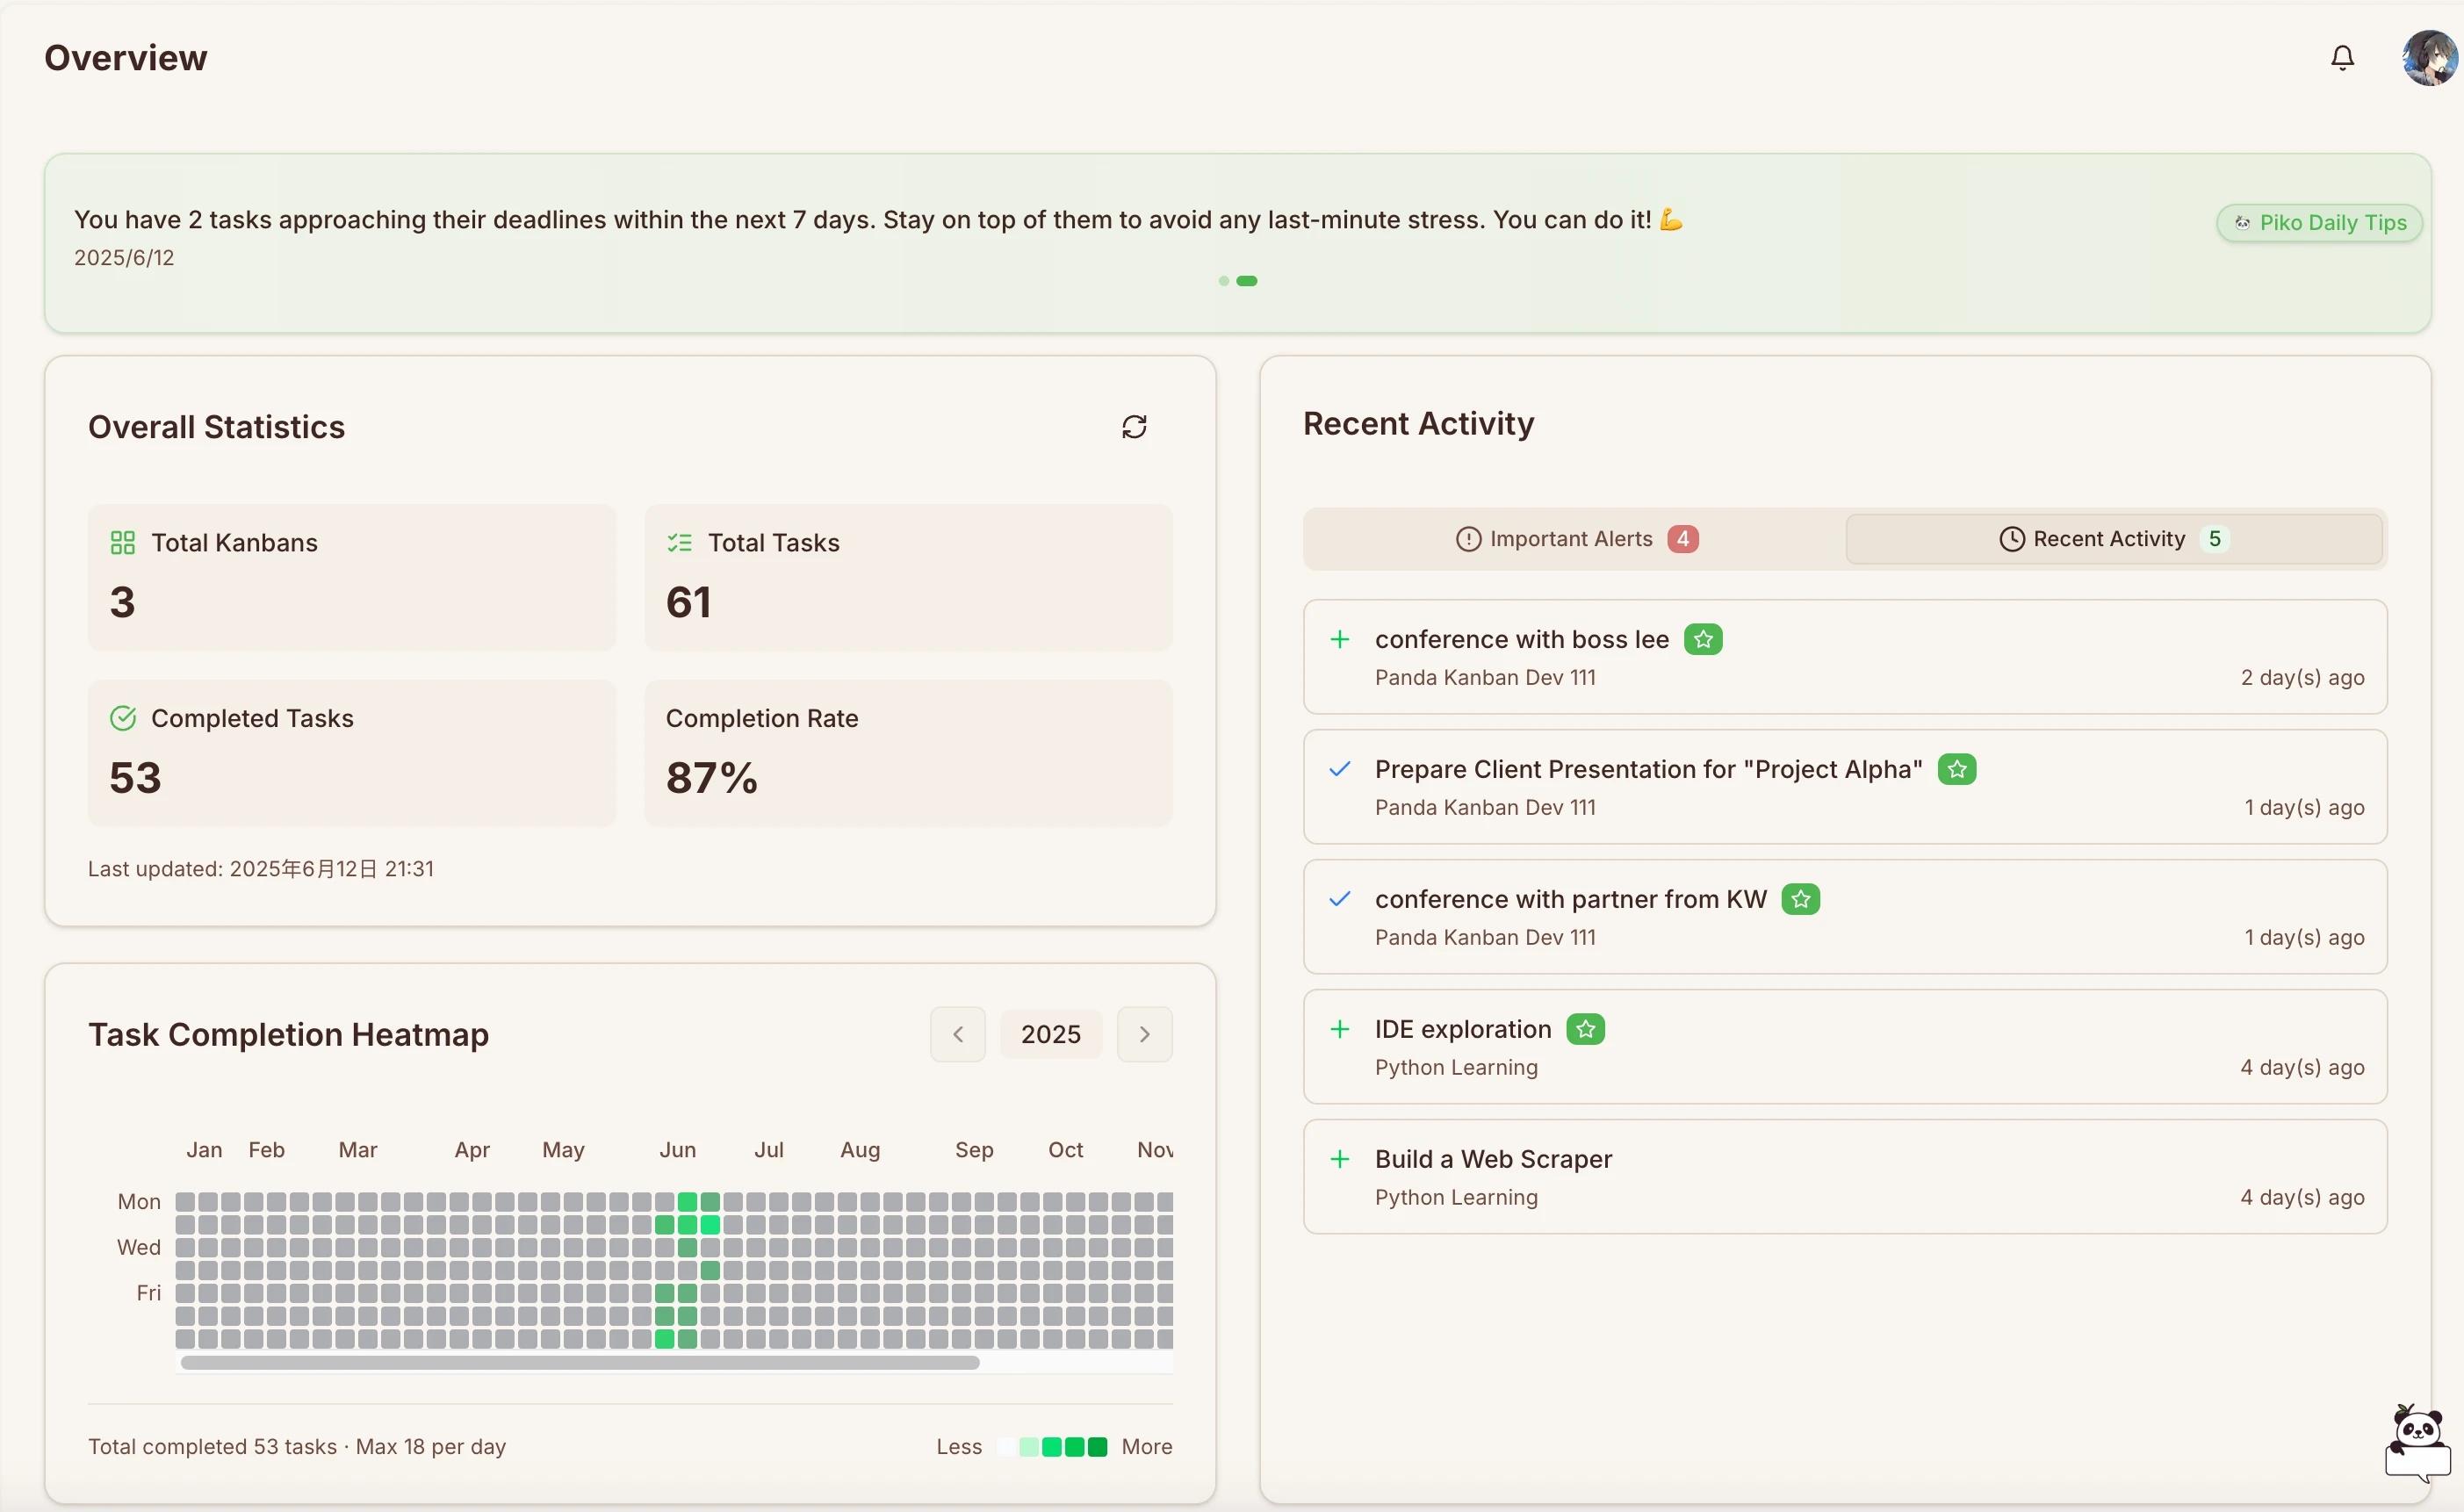
Task: Click the "2 day(s) ago" timestamp
Action: (2302, 677)
